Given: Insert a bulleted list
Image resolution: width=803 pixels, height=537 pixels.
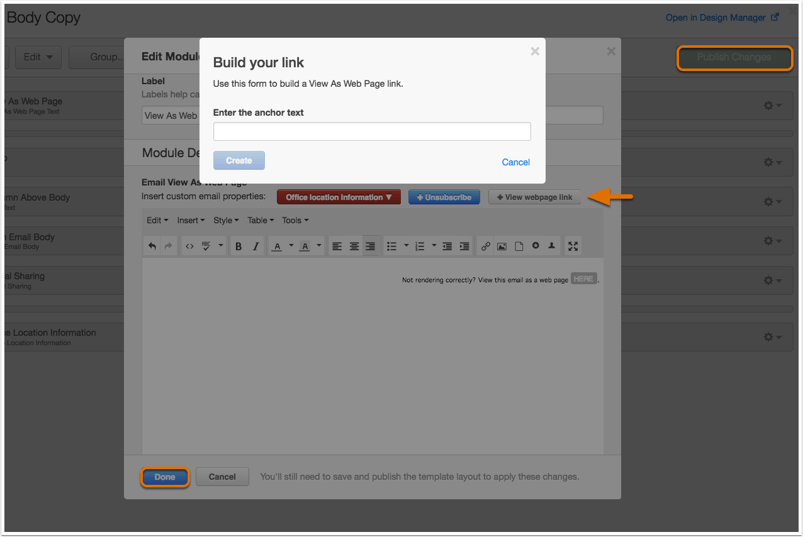Looking at the screenshot, I should [x=392, y=246].
